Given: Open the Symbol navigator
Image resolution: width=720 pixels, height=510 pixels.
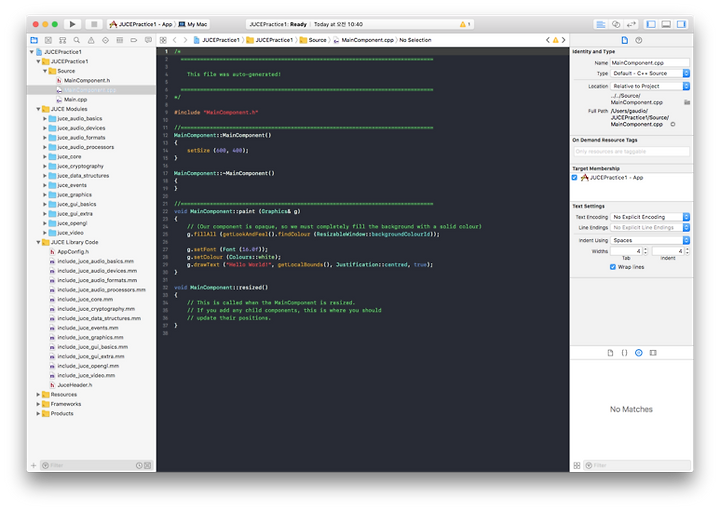Looking at the screenshot, I should (x=62, y=40).
